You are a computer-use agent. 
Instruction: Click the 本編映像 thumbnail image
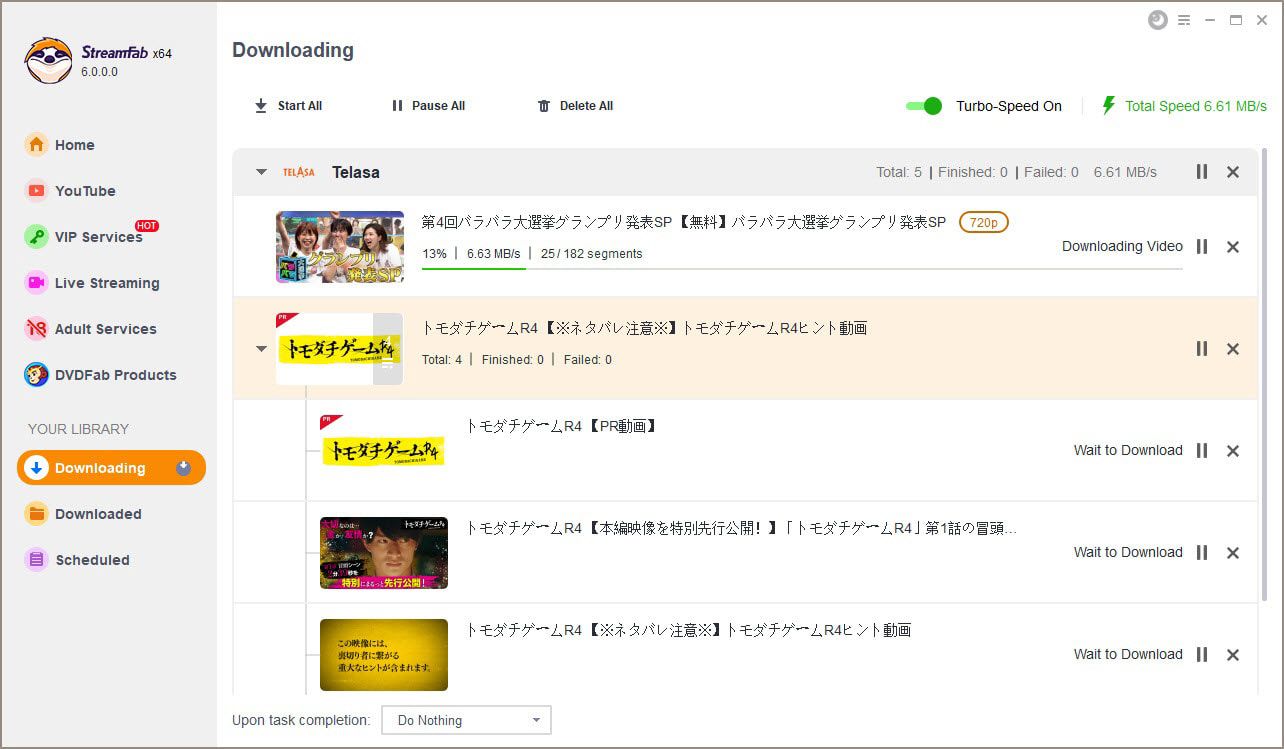[384, 553]
